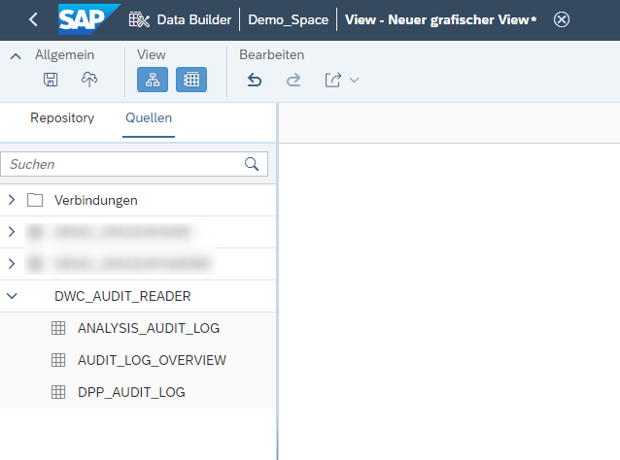The height and width of the screenshot is (460, 620).
Task: Collapse the toolbar with the up chevron
Action: (15, 57)
